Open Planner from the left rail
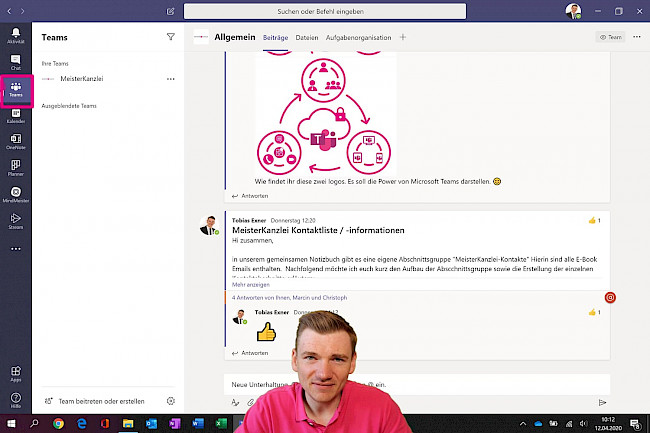 point(15,167)
